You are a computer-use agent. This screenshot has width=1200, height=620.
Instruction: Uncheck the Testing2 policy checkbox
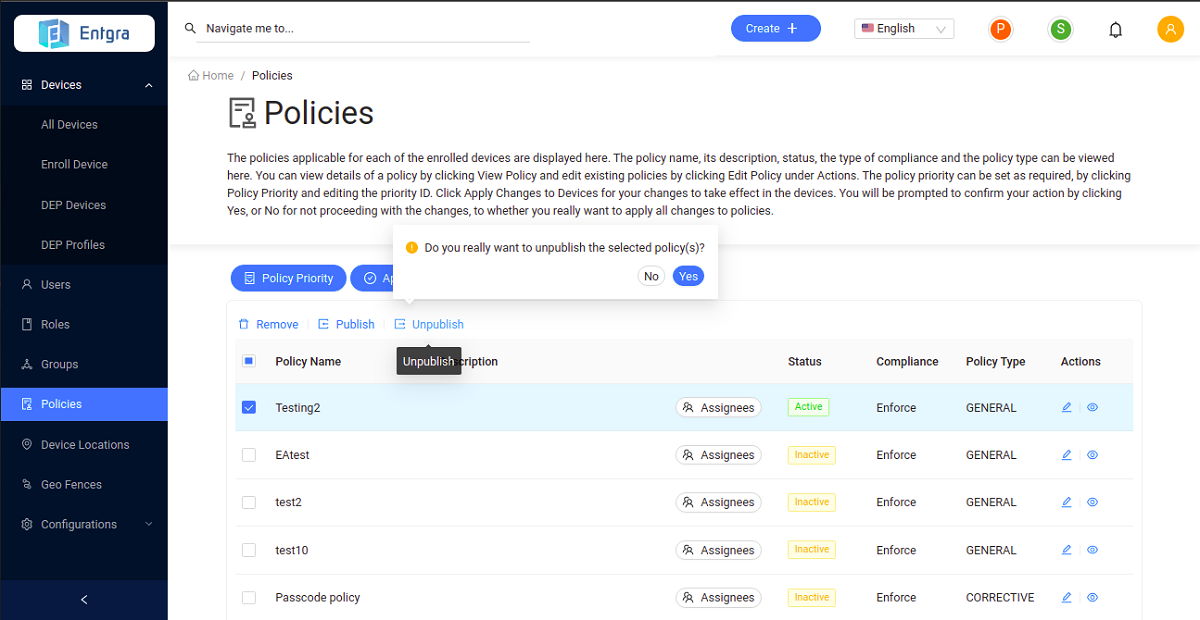pos(249,408)
